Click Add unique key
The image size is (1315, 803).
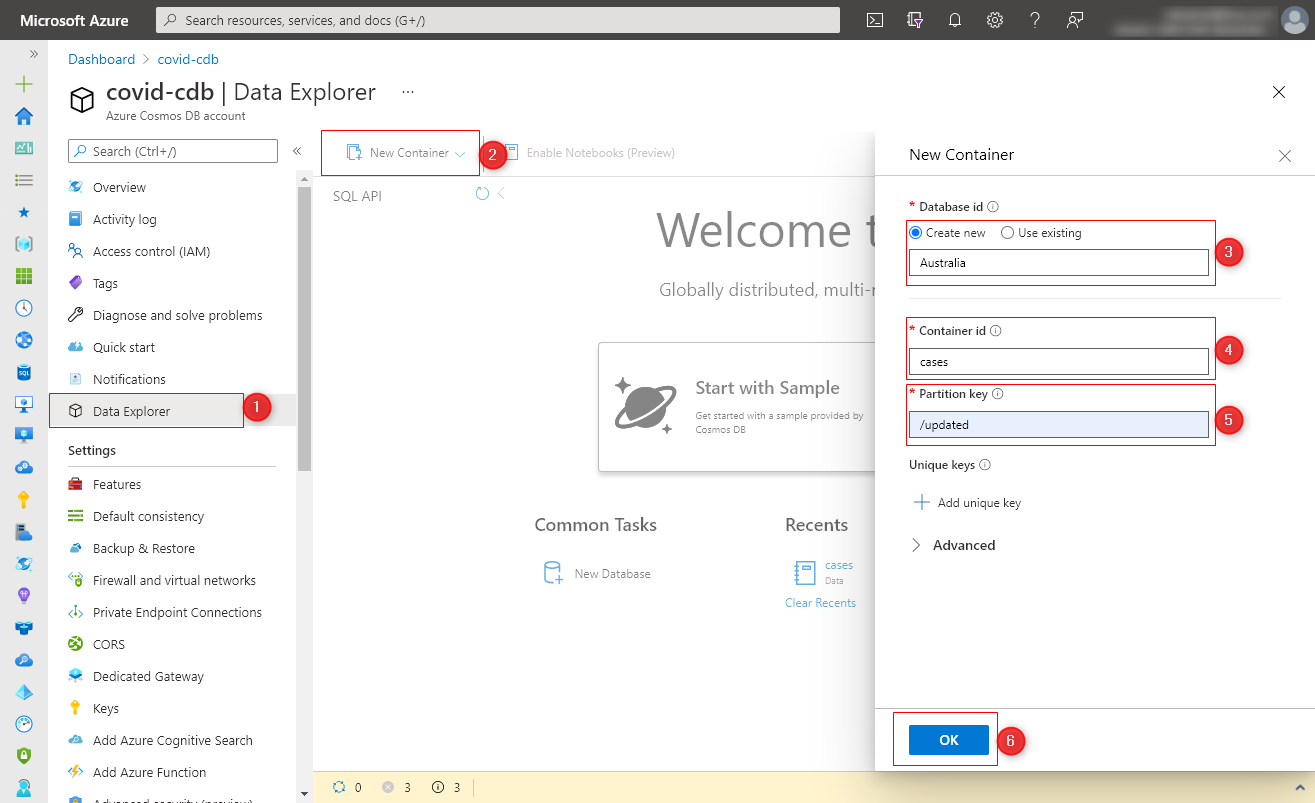click(x=967, y=503)
